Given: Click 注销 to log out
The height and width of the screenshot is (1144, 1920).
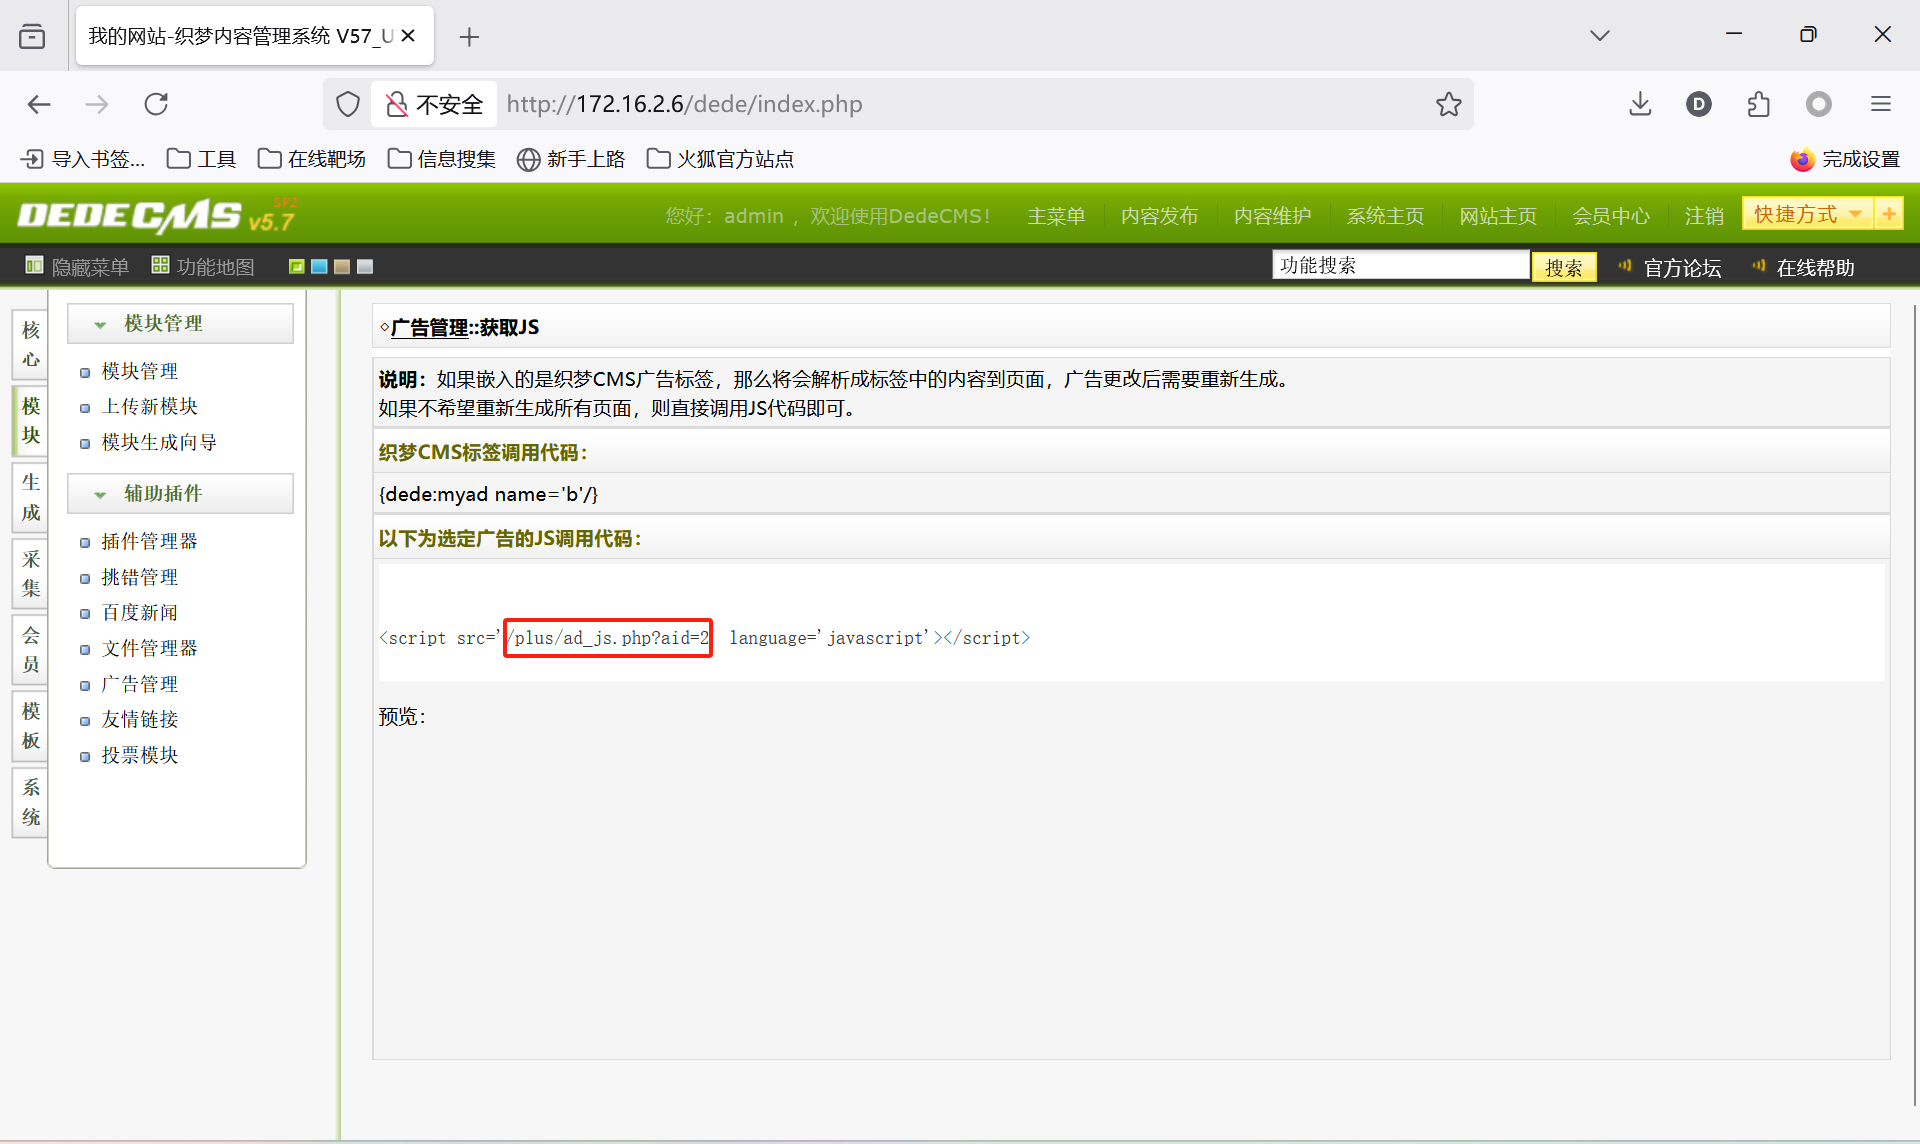Looking at the screenshot, I should (x=1704, y=216).
